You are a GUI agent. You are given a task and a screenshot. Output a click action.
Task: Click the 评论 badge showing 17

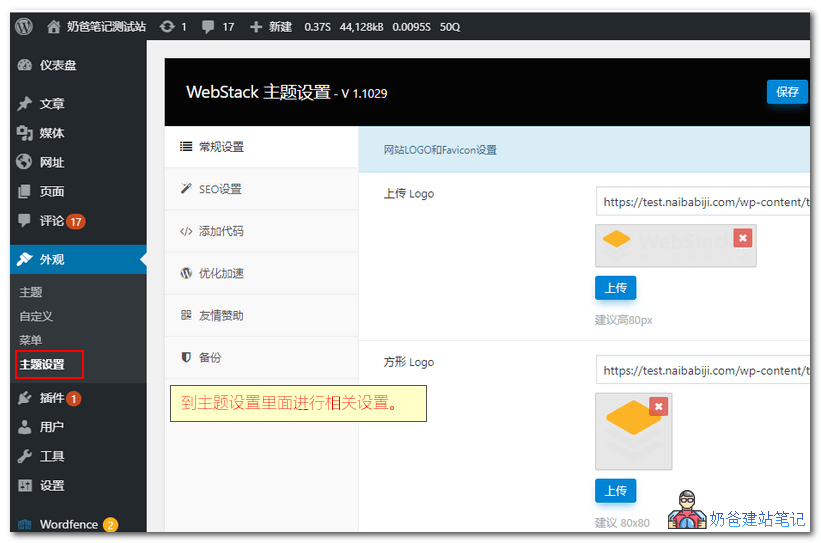(x=75, y=221)
